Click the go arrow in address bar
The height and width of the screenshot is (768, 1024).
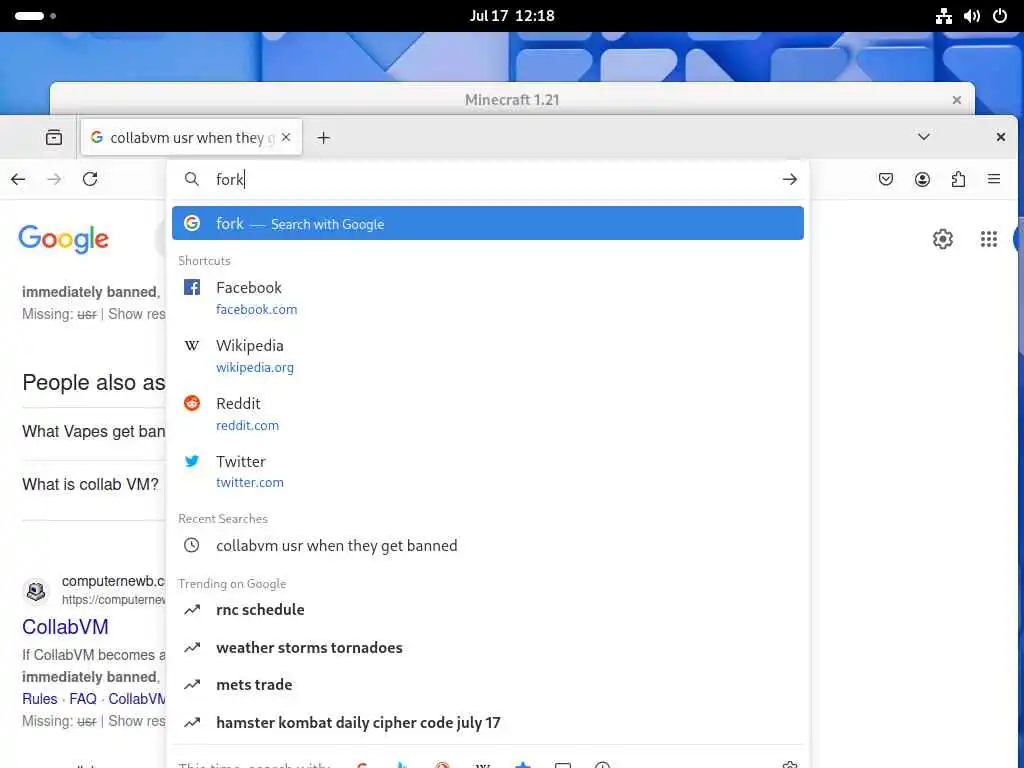790,179
